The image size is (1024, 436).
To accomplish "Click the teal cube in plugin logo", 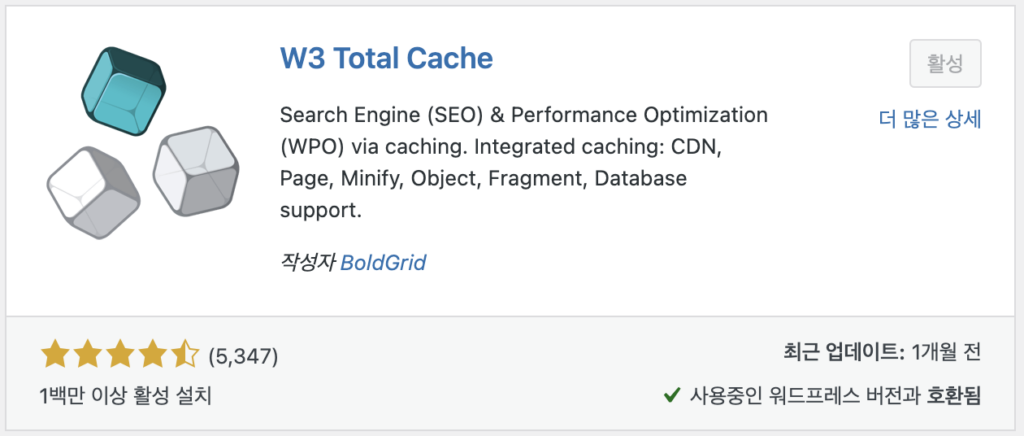I will point(124,91).
